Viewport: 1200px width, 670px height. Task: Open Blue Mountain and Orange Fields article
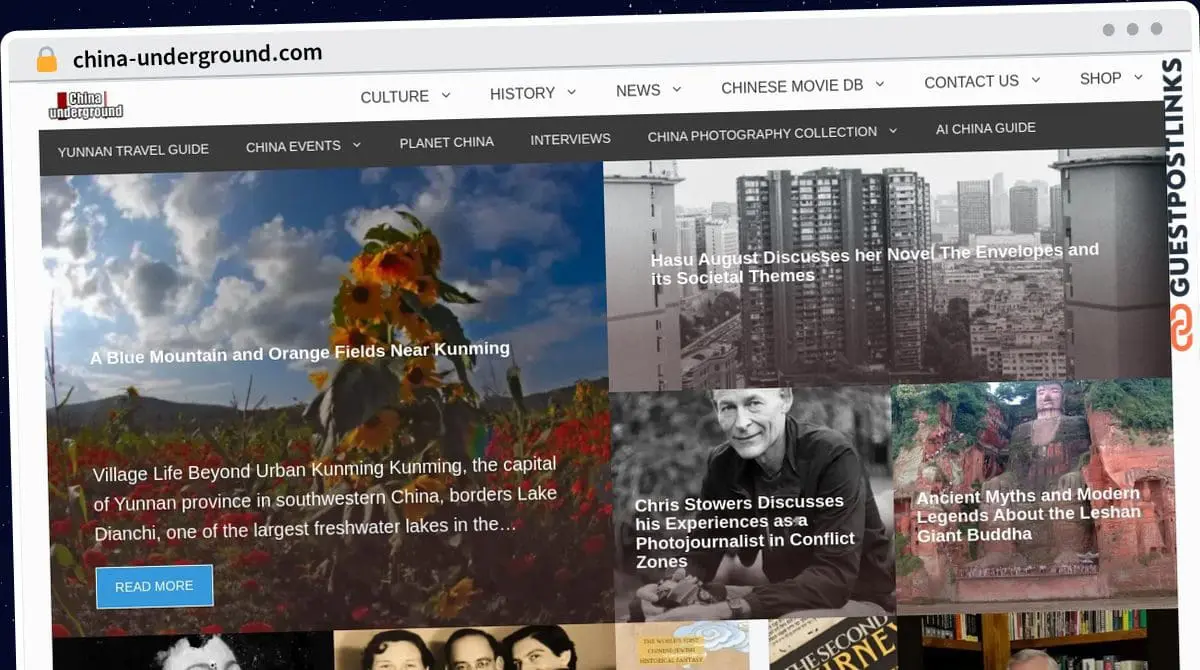coord(300,352)
